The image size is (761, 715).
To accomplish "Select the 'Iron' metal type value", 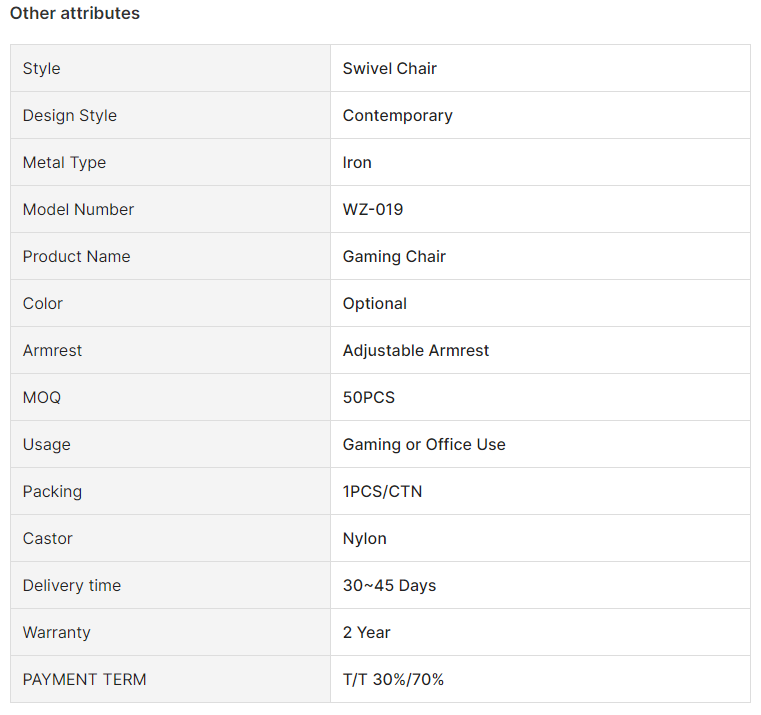I will point(357,163).
